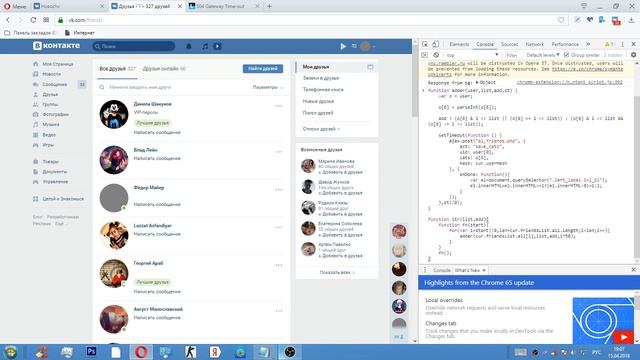Open Сообщения in left menu

[55, 84]
